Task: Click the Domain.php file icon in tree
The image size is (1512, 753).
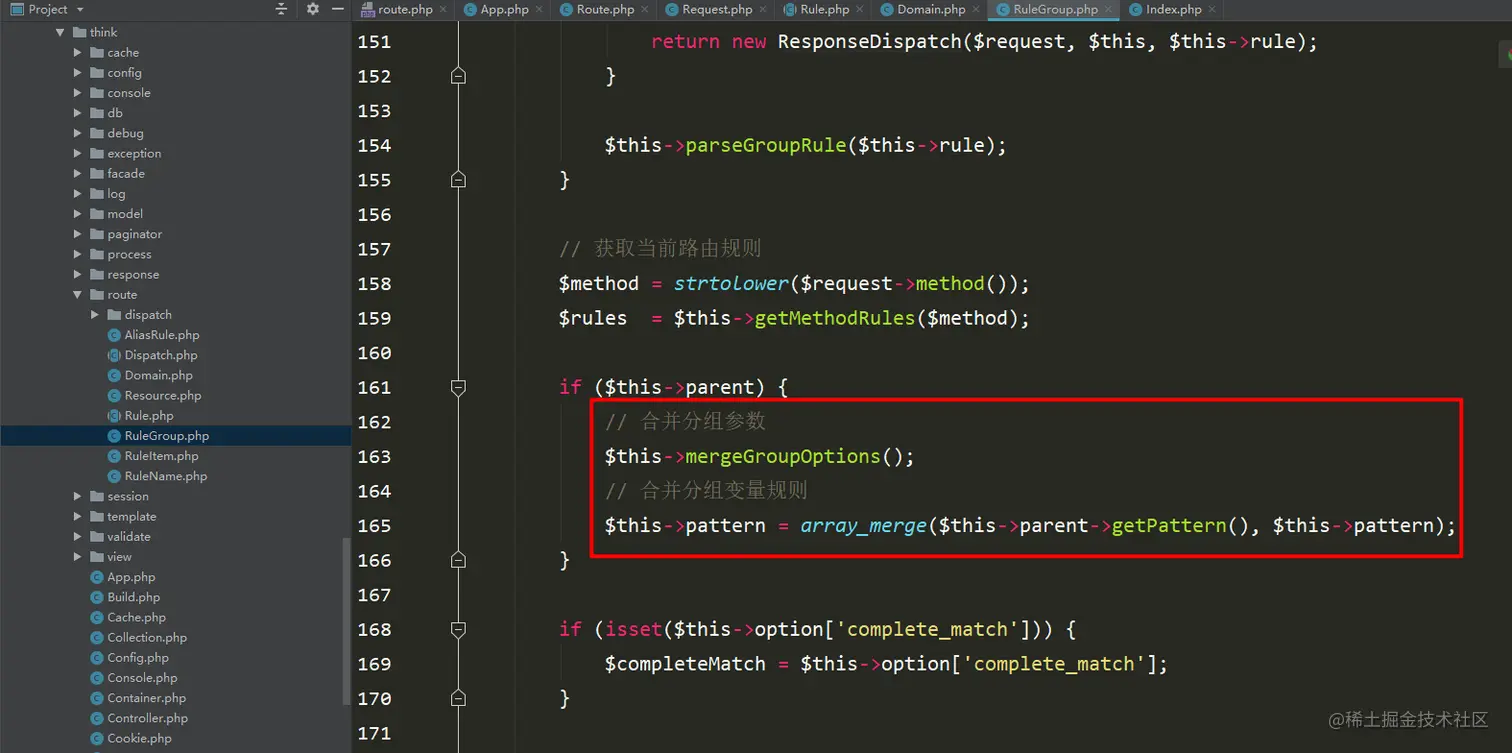Action: 114,375
